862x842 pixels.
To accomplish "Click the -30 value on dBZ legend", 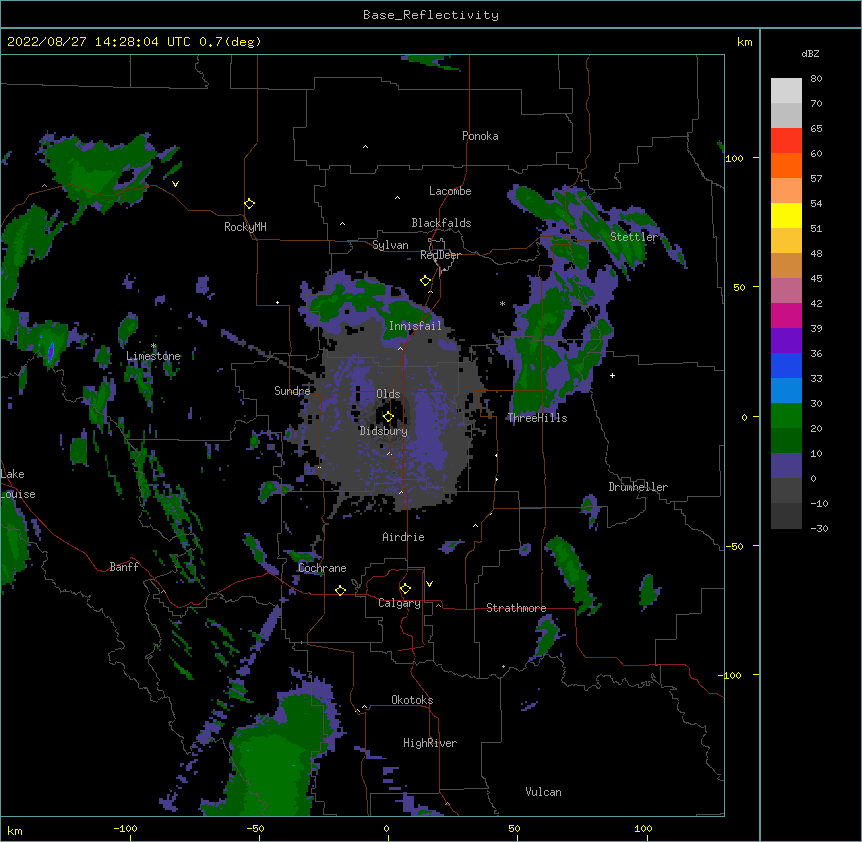I will [819, 529].
